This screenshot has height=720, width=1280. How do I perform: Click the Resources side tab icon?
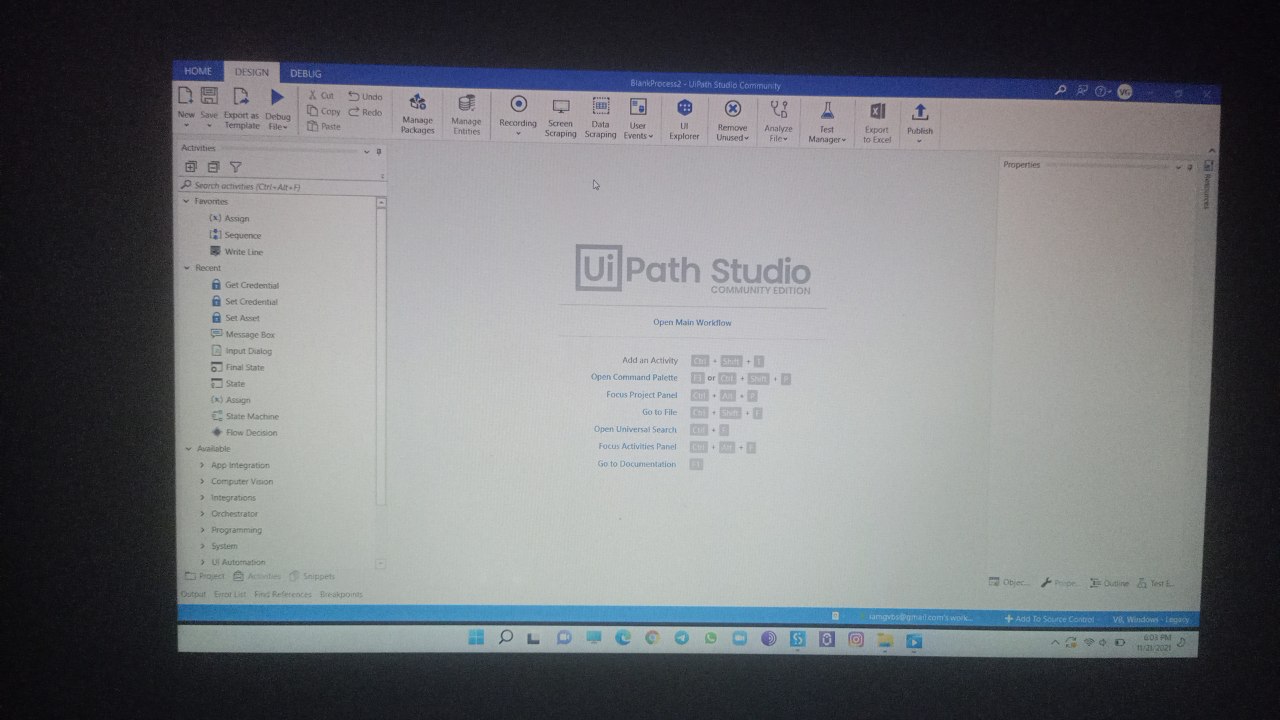click(x=1208, y=166)
